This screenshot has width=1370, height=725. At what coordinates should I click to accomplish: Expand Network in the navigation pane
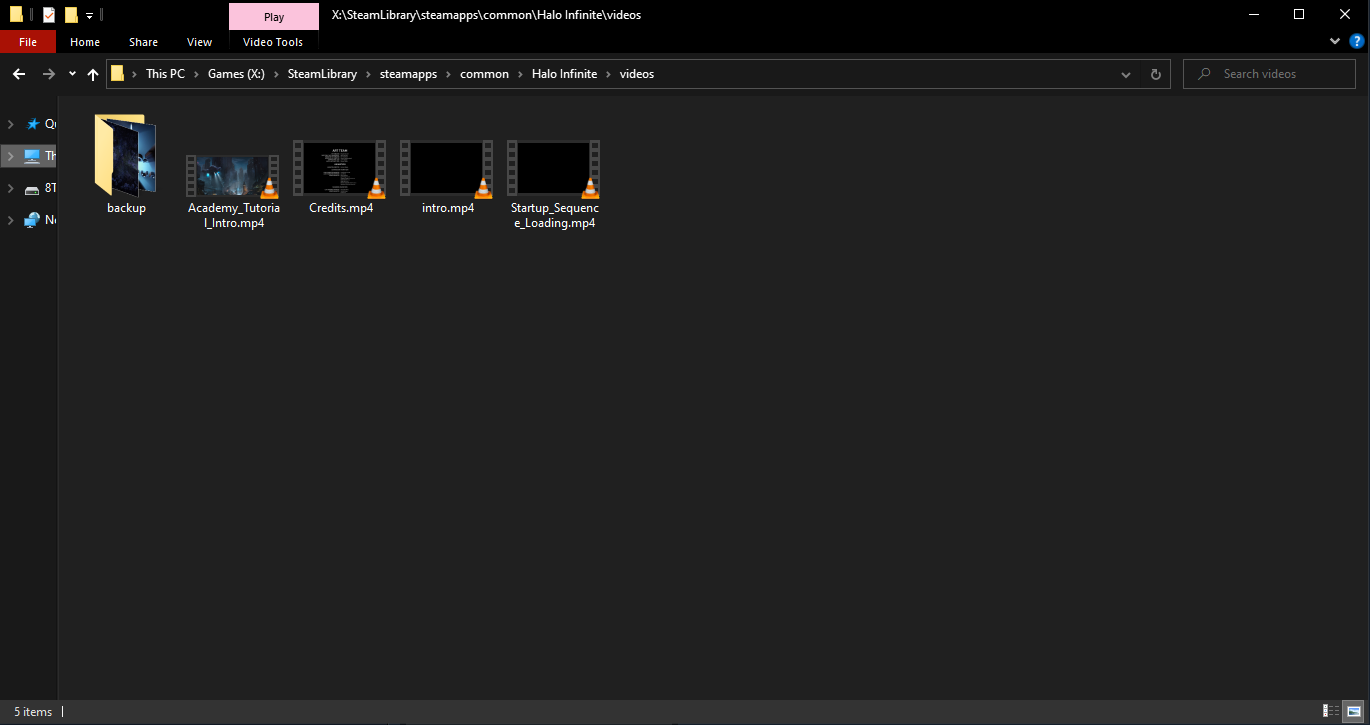coord(11,220)
